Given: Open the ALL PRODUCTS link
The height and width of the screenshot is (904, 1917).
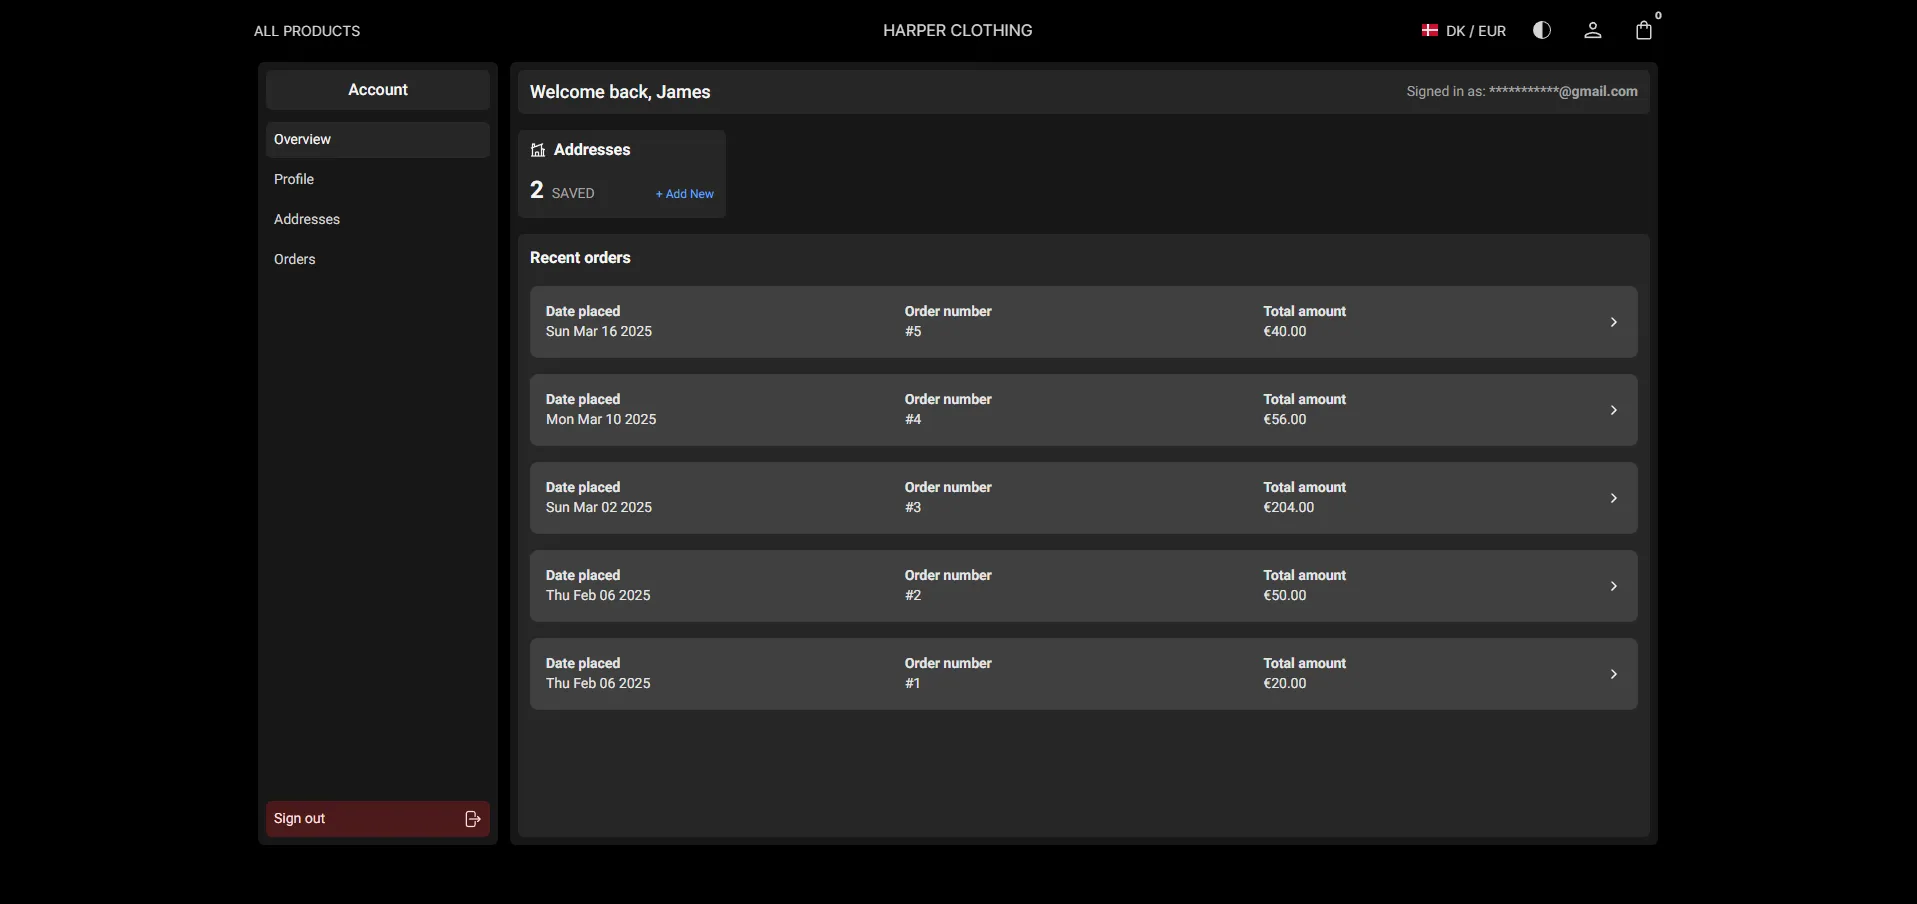Looking at the screenshot, I should pos(307,31).
